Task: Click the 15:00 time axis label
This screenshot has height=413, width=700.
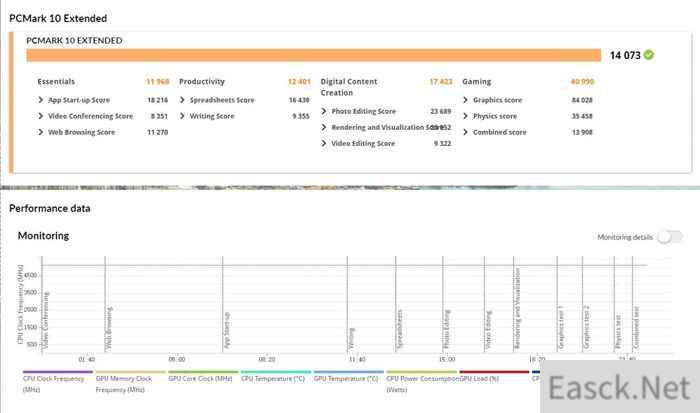Action: [447, 359]
